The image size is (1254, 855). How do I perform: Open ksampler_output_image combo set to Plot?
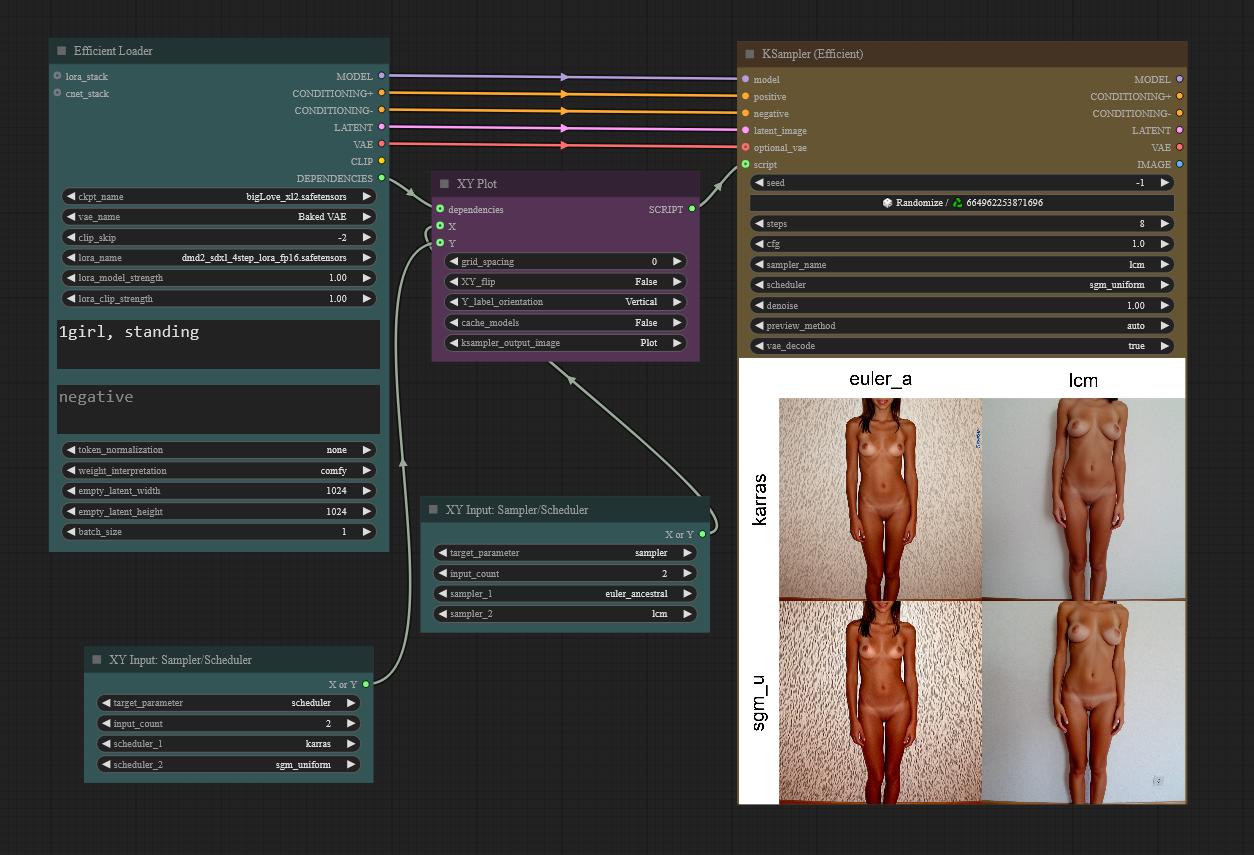click(x=565, y=343)
